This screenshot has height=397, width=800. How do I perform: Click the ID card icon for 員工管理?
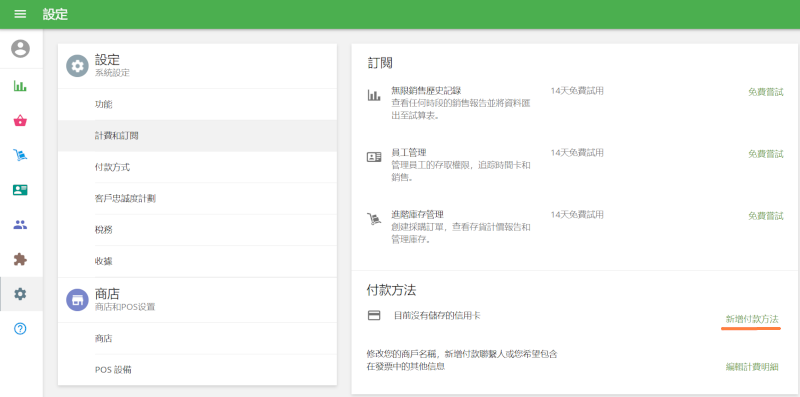coord(374,157)
